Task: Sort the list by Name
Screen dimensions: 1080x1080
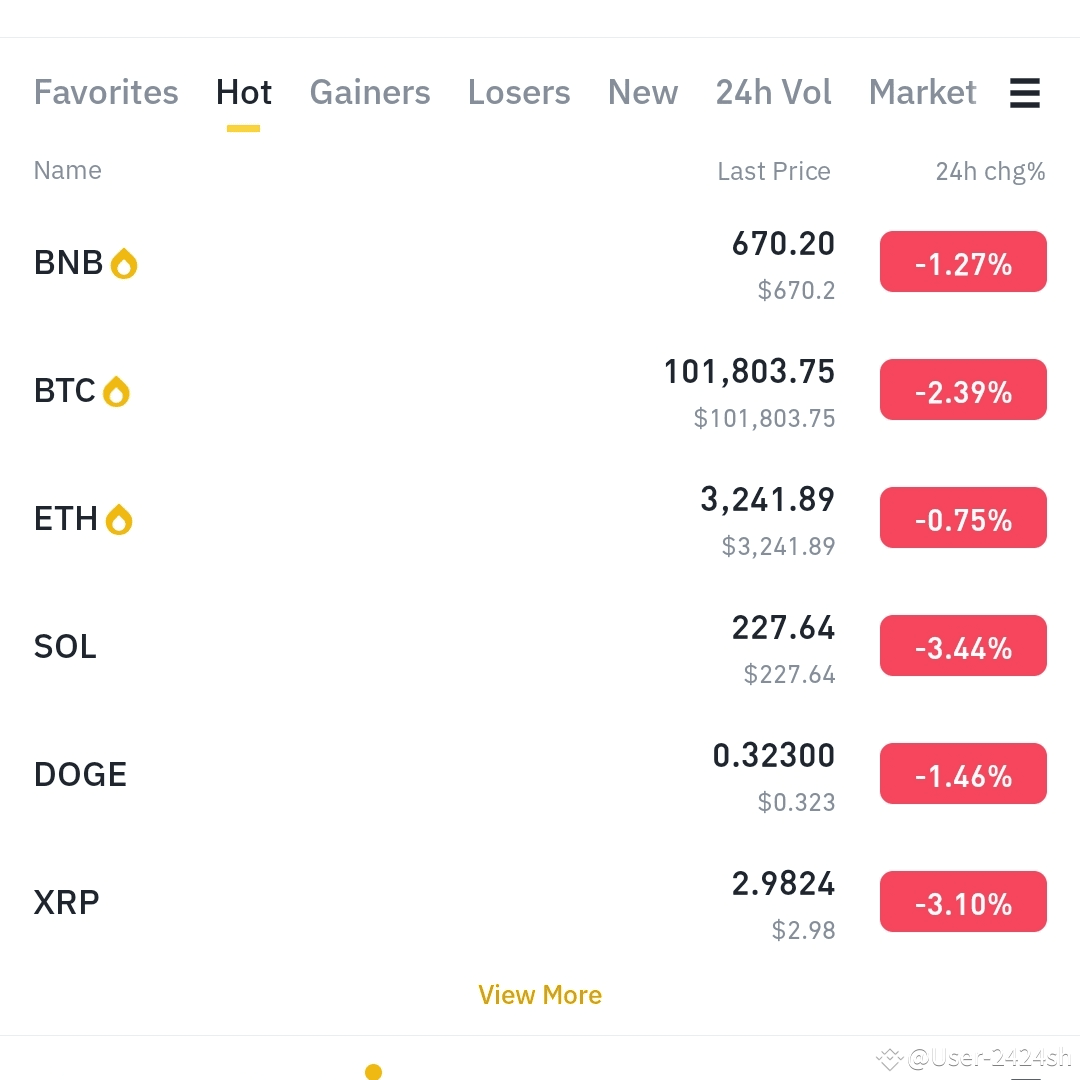Action: 67,170
